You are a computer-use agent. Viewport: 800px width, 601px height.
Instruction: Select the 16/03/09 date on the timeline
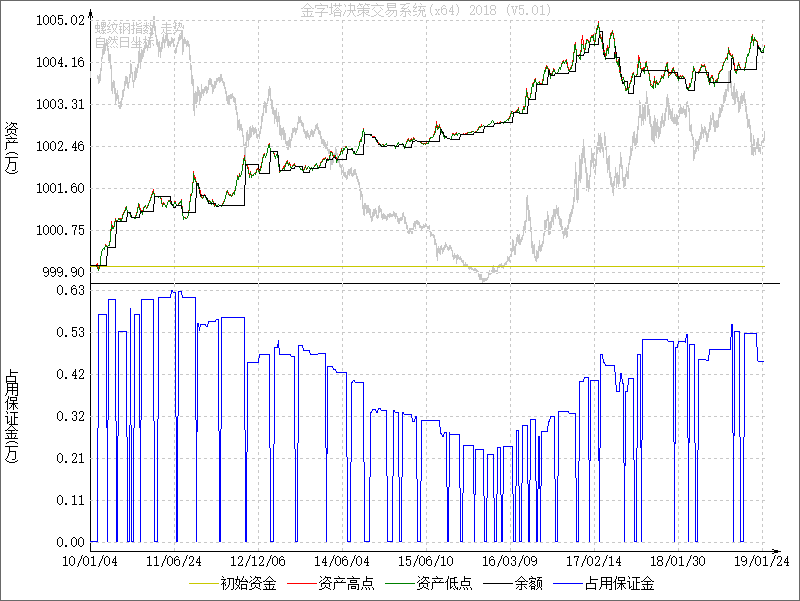pyautogui.click(x=511, y=561)
